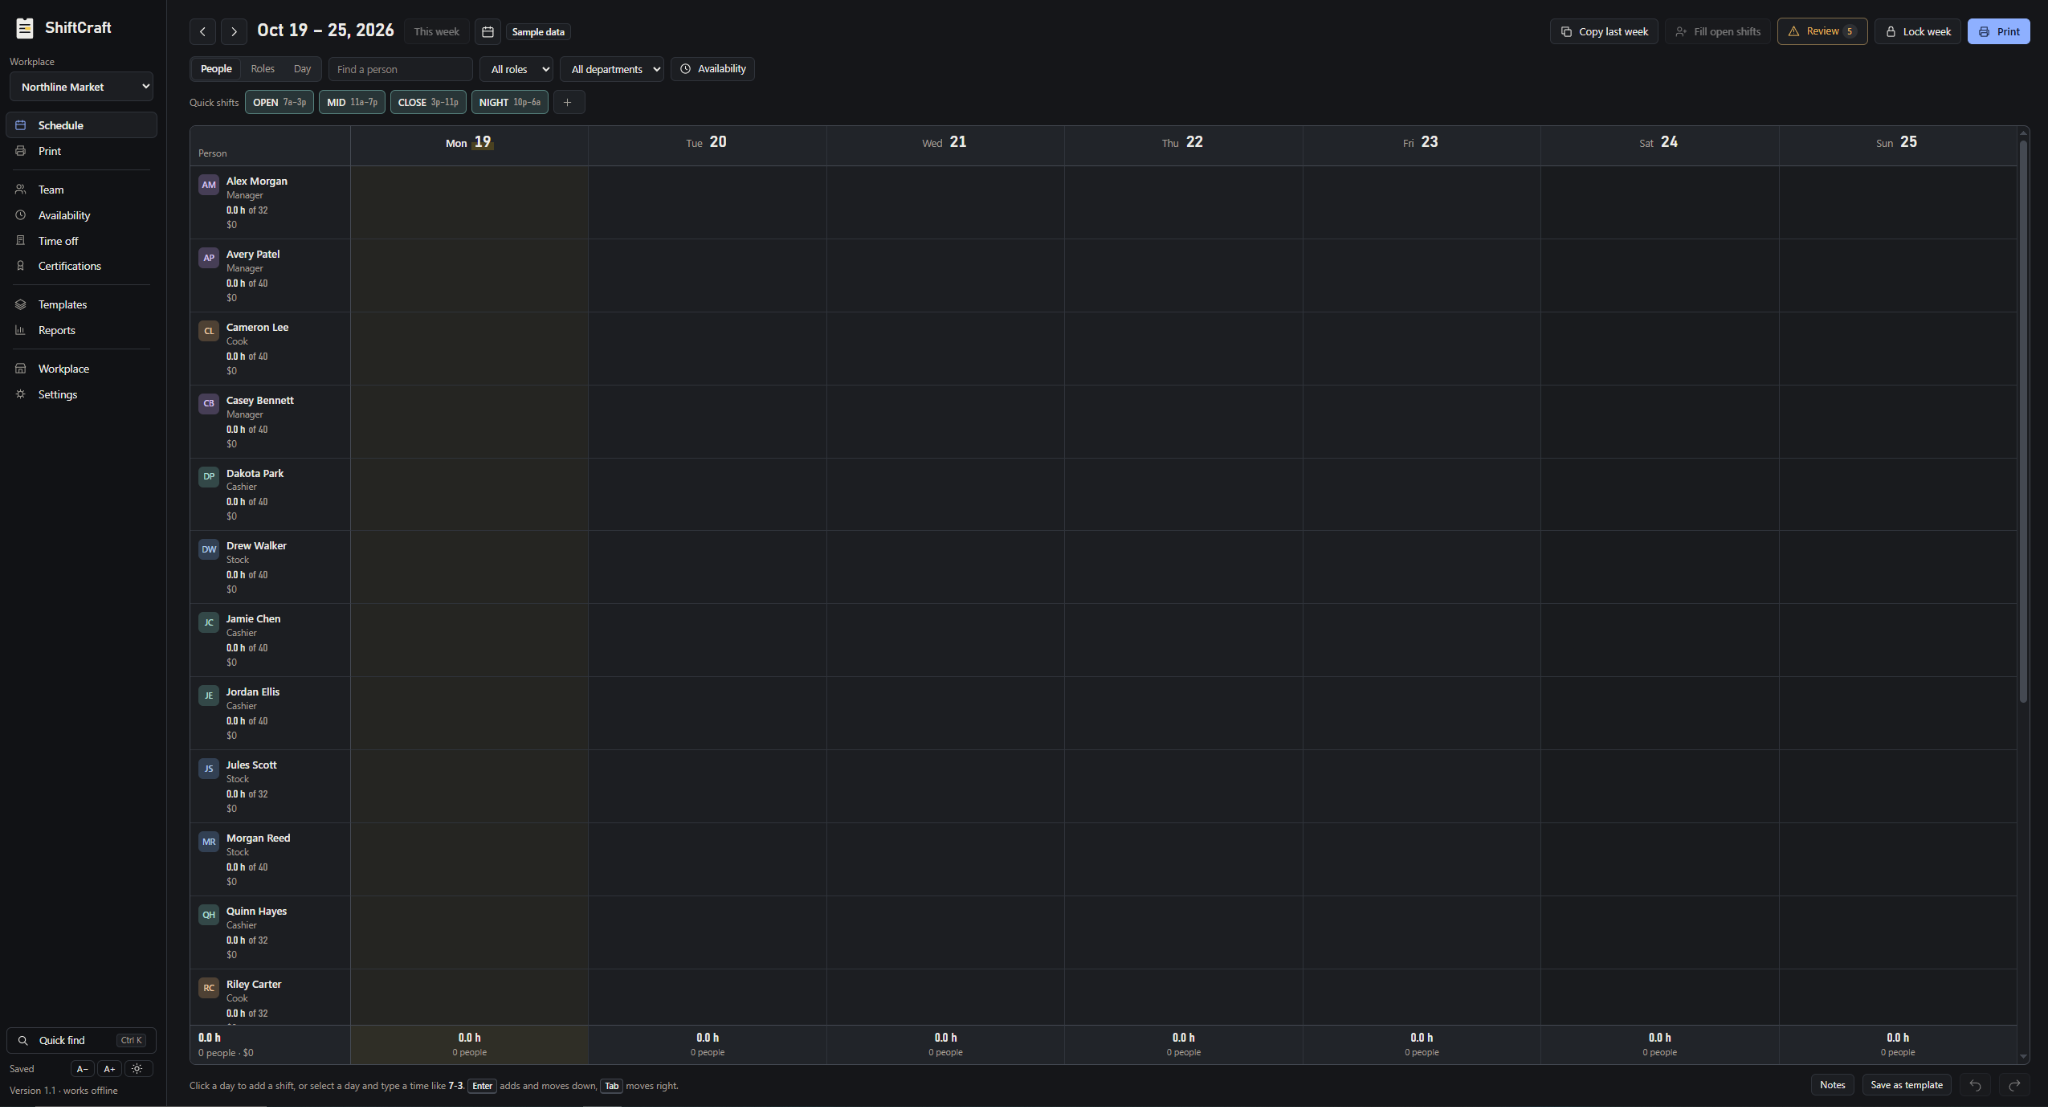
Task: Open Quick find search box
Action: (x=81, y=1041)
